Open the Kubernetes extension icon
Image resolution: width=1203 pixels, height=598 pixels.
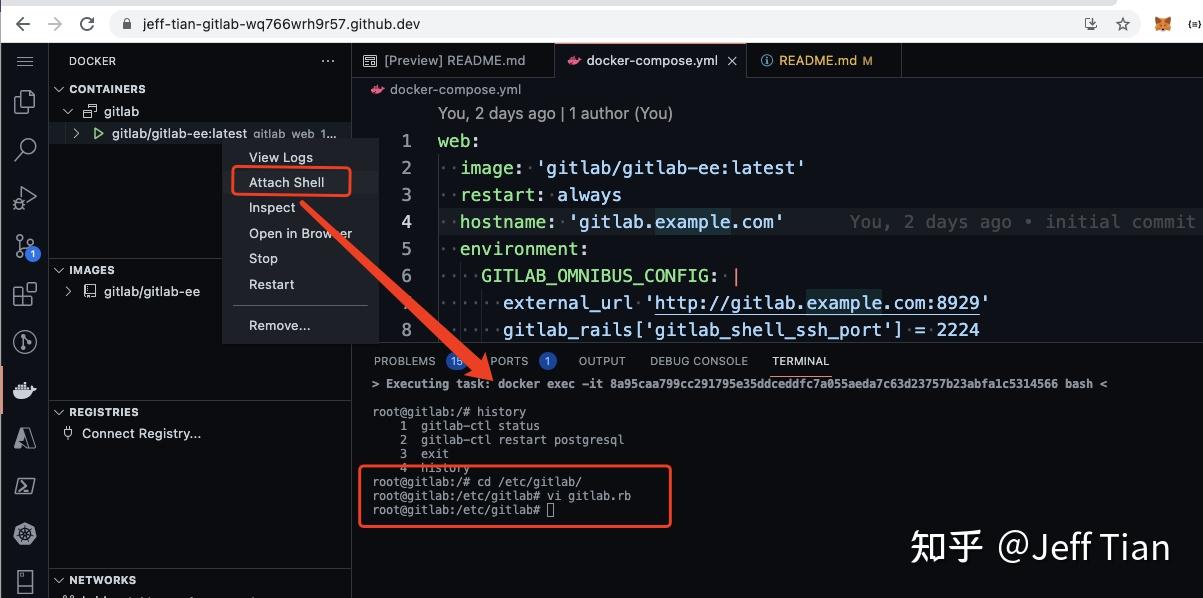pyautogui.click(x=25, y=533)
